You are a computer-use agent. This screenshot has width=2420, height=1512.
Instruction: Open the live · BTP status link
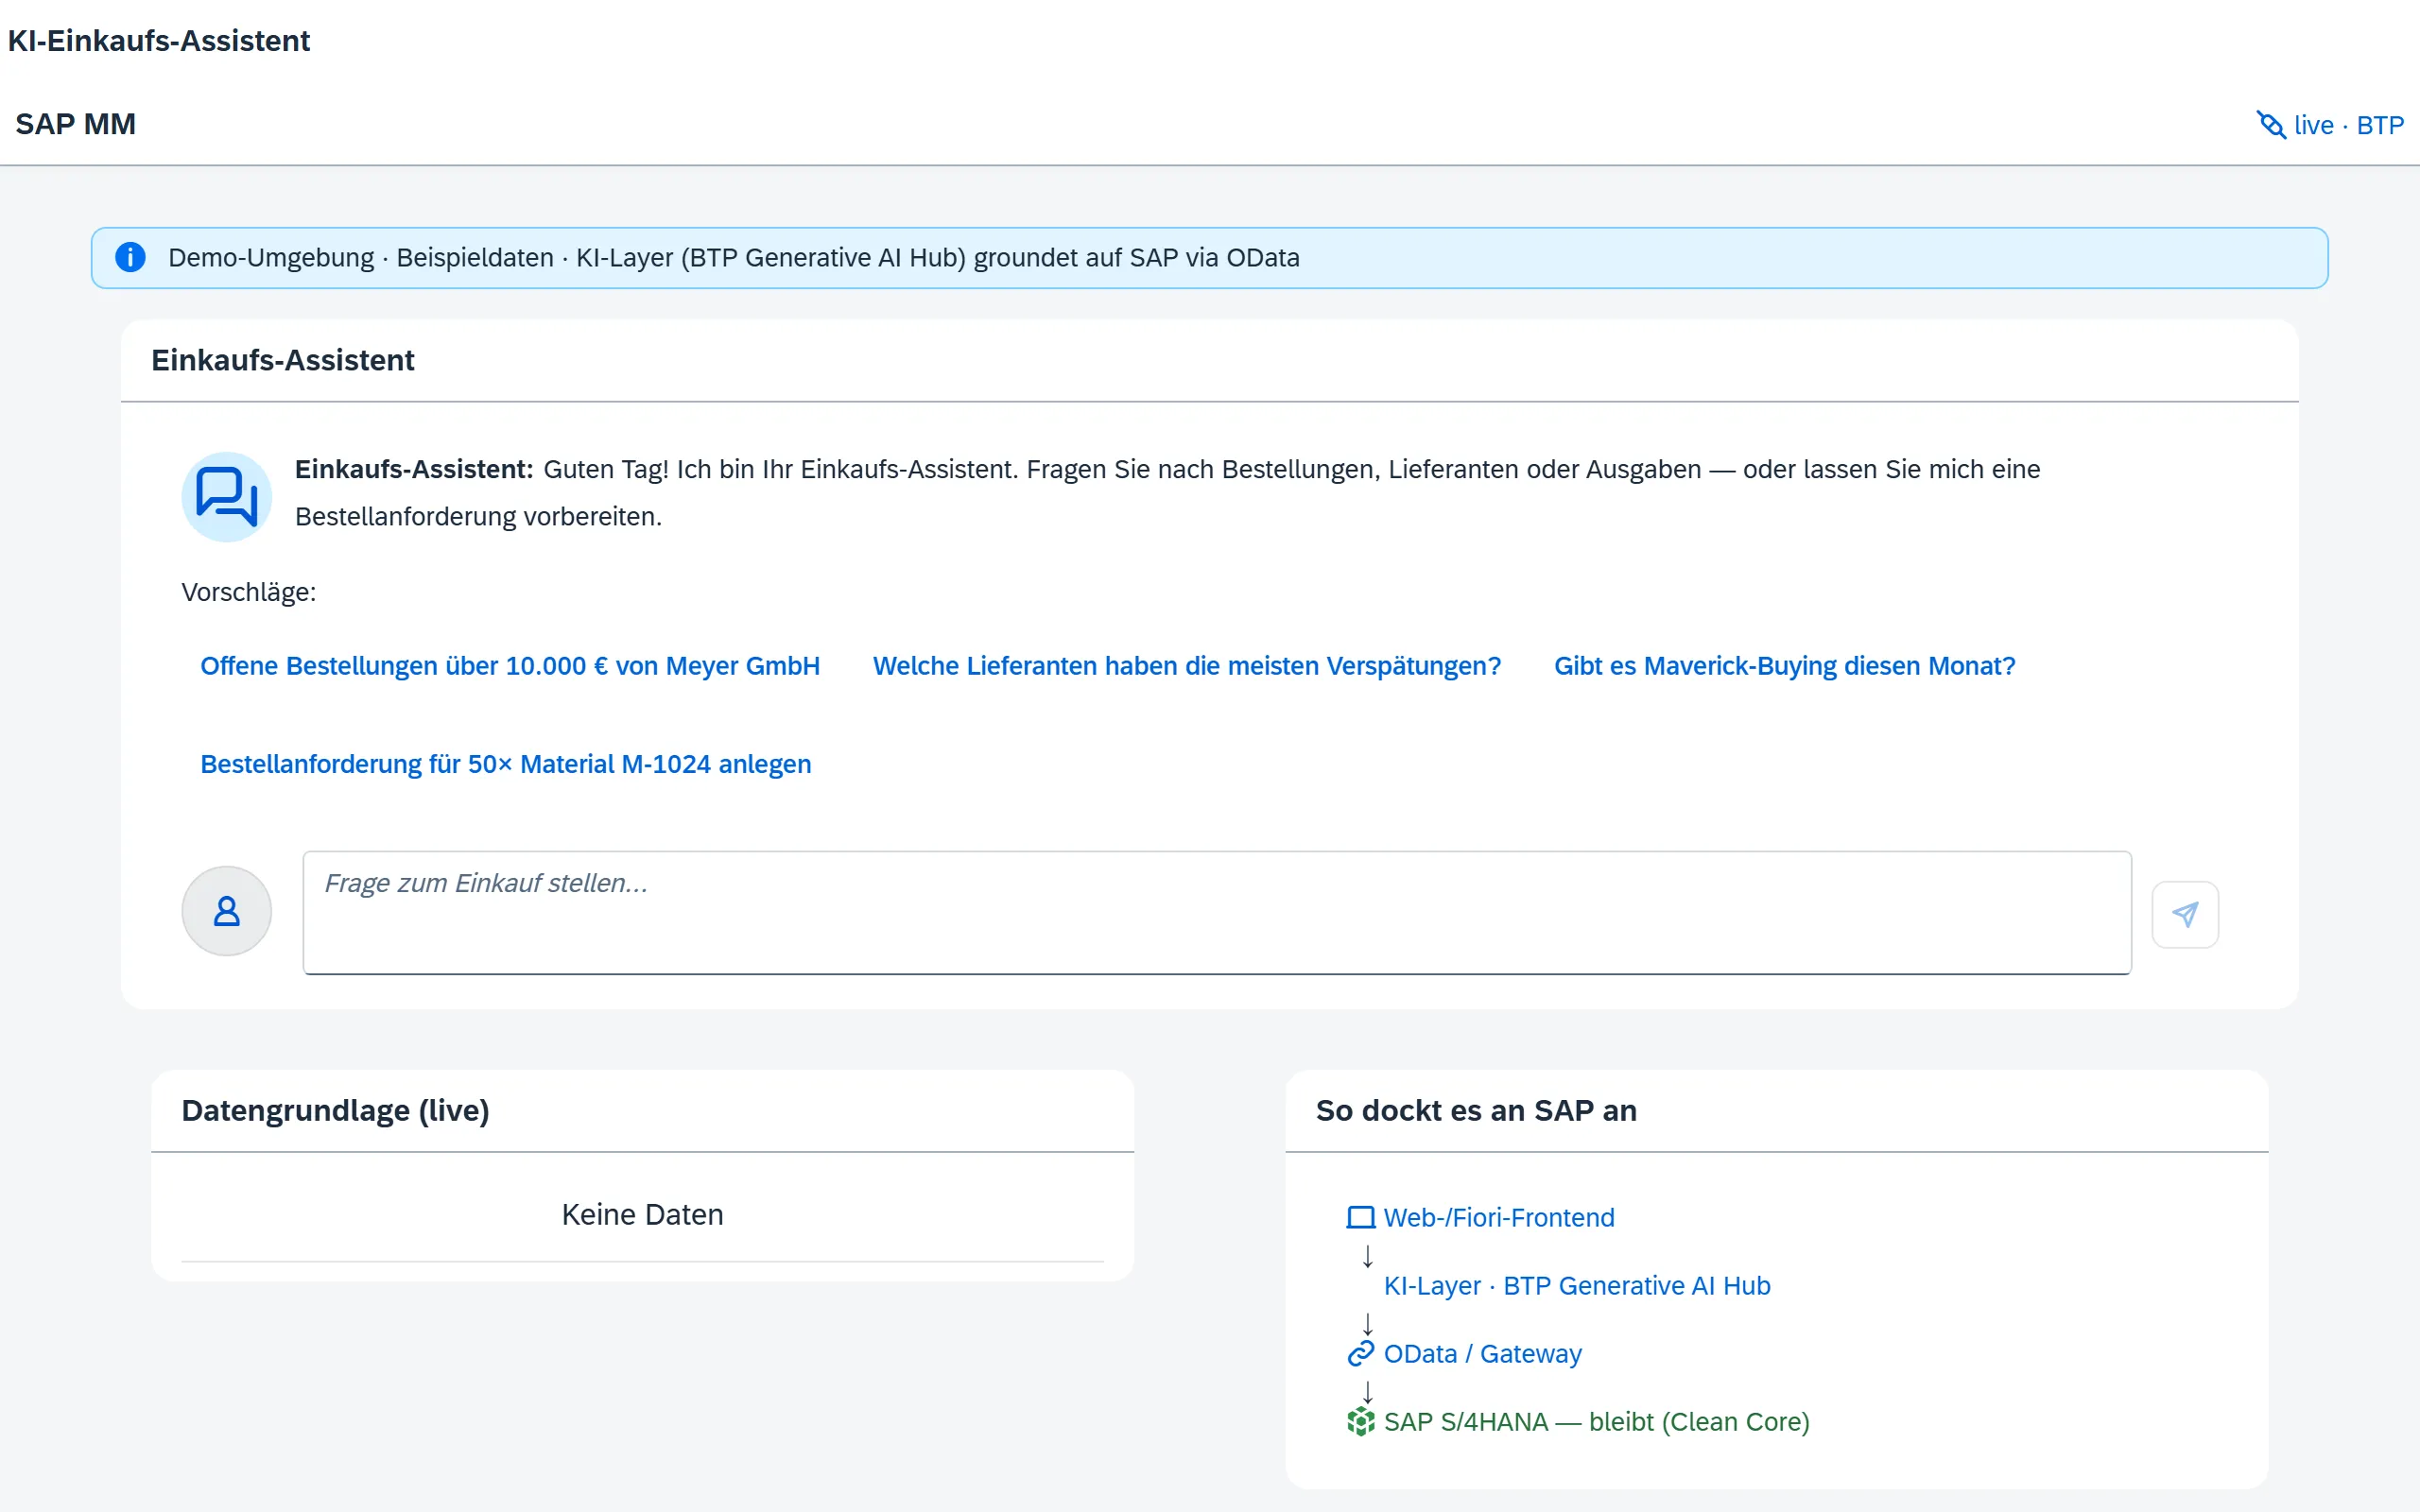click(2330, 125)
